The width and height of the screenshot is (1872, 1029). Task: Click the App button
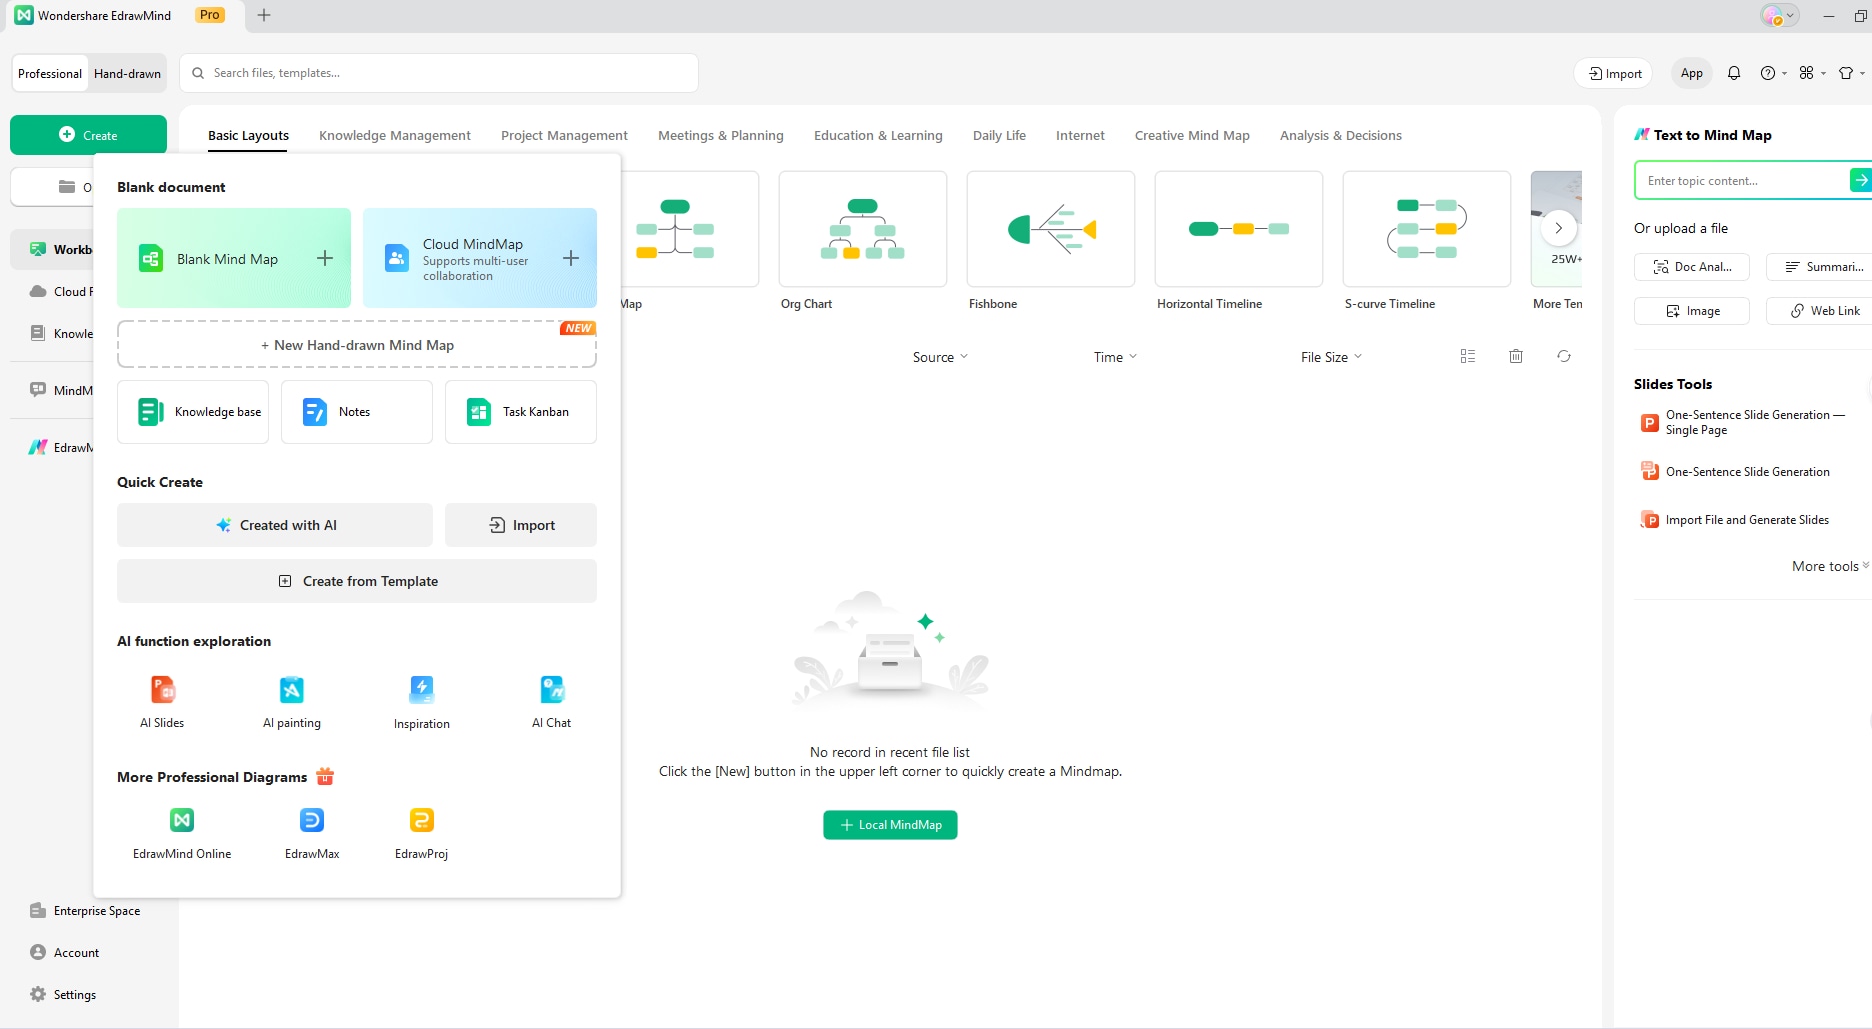coord(1692,73)
